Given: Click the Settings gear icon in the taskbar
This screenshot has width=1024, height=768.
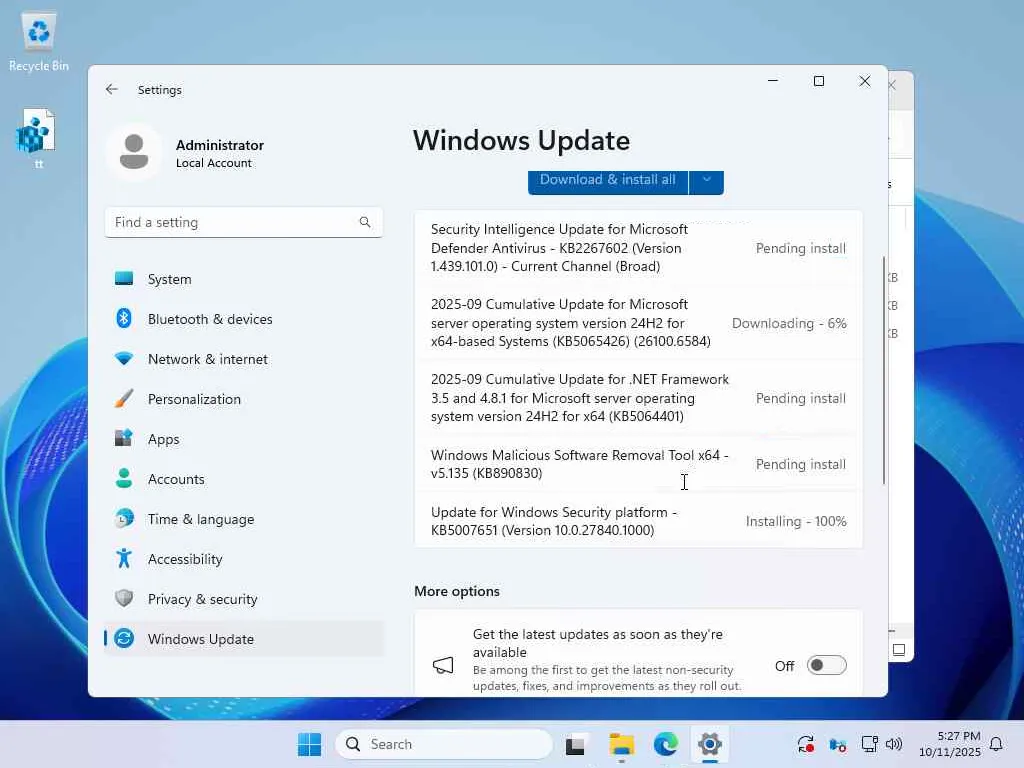Looking at the screenshot, I should click(x=710, y=744).
